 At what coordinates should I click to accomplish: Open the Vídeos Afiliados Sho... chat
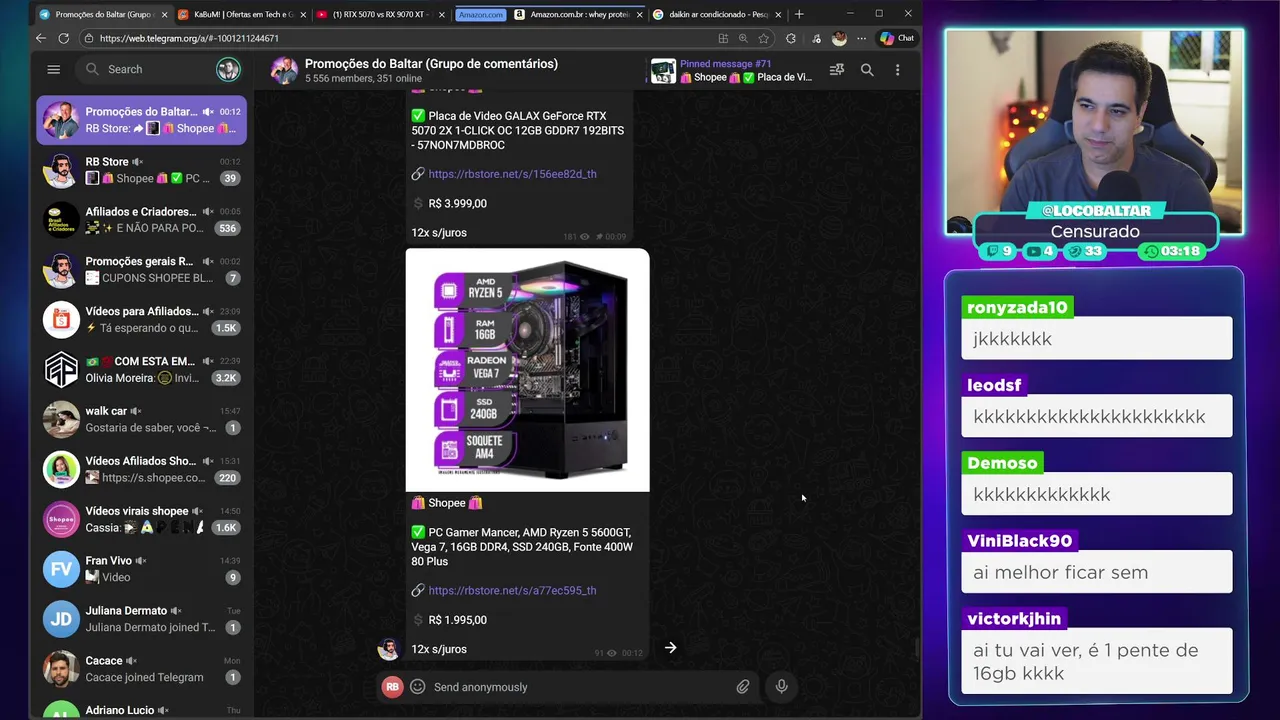[x=142, y=469]
